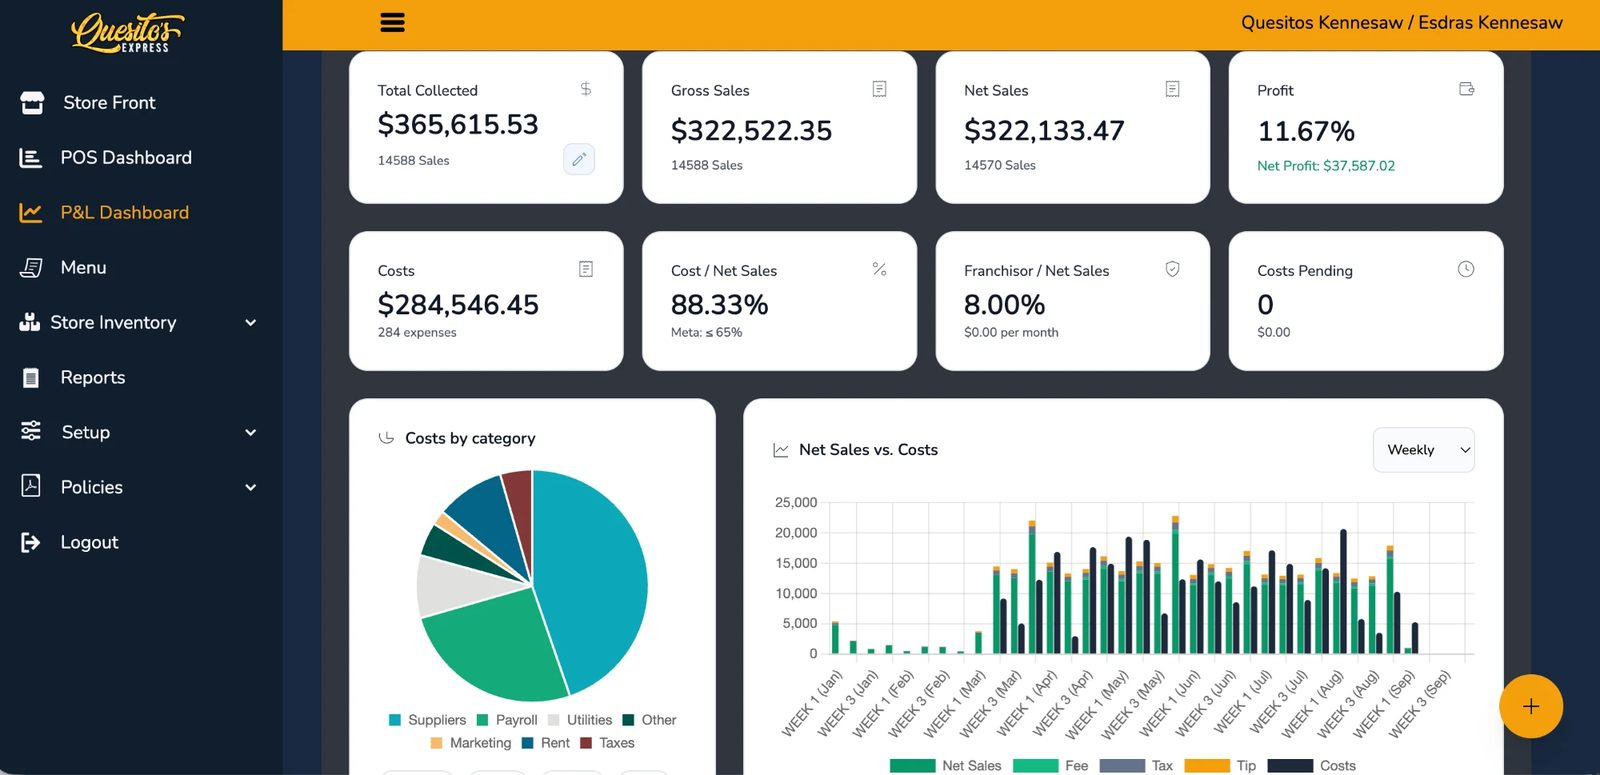Screen dimensions: 1600x775
Task: Click the $322,522.35 gross sales value
Action: (x=751, y=130)
